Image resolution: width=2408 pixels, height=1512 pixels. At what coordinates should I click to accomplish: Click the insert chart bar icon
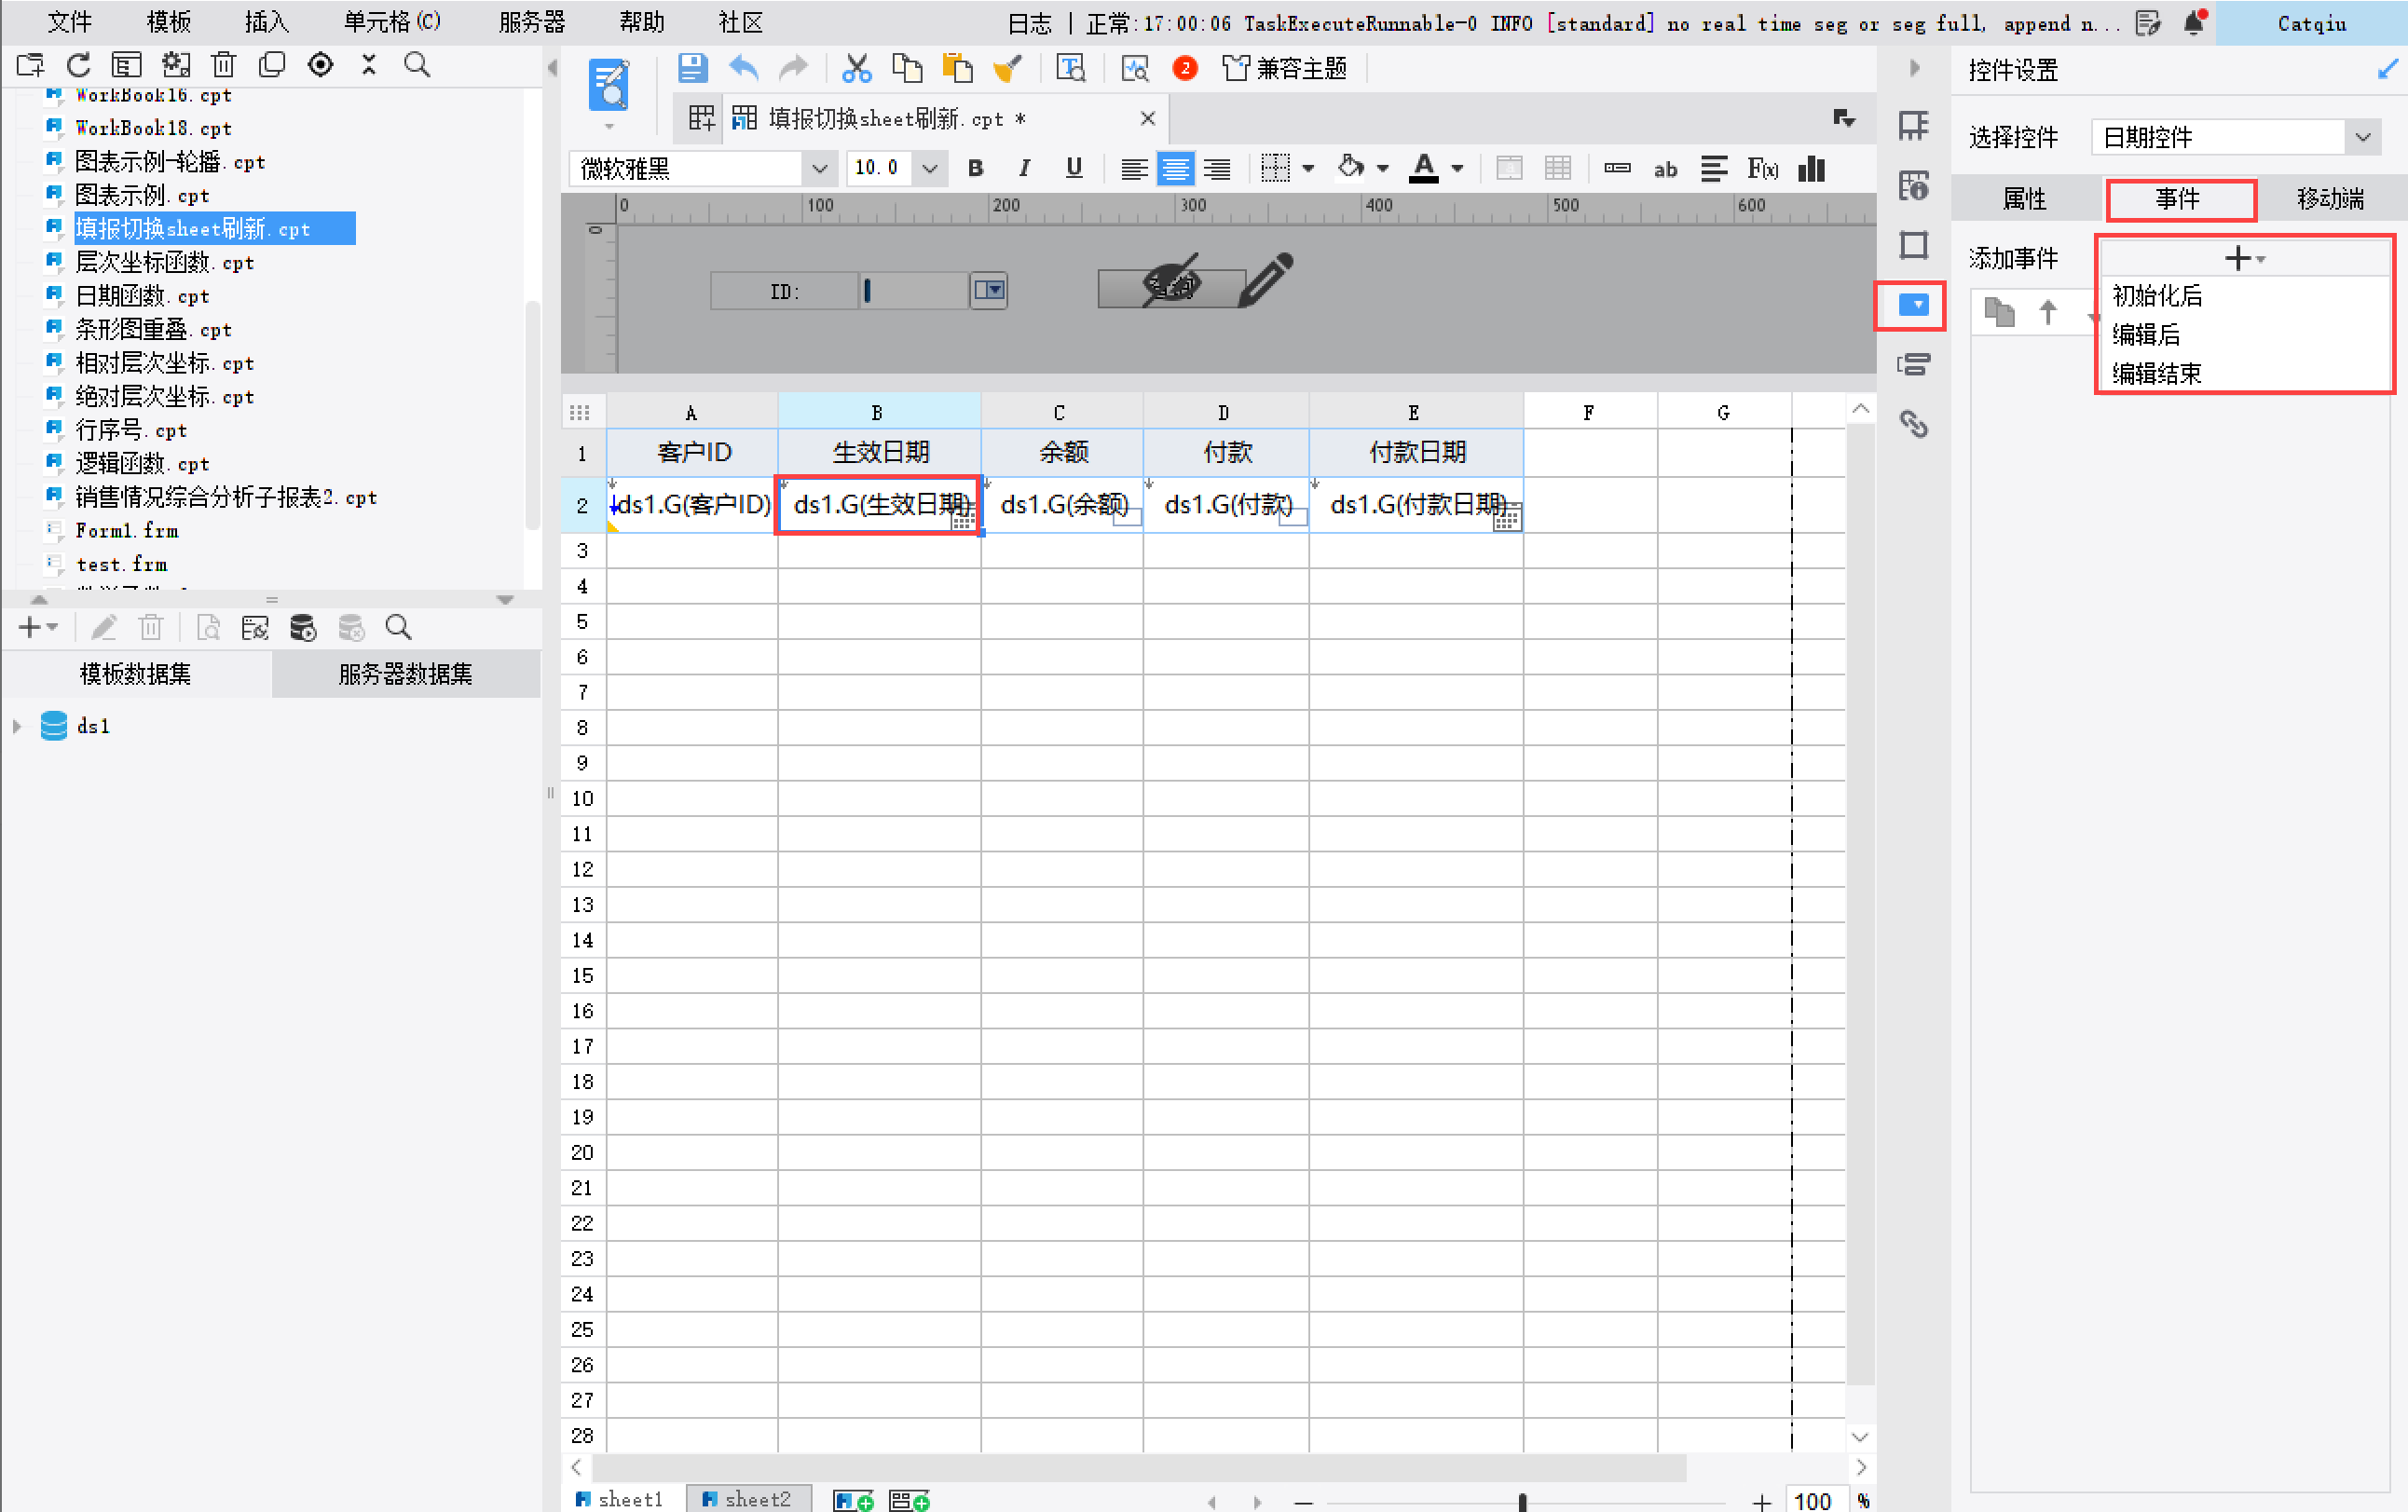point(1811,169)
